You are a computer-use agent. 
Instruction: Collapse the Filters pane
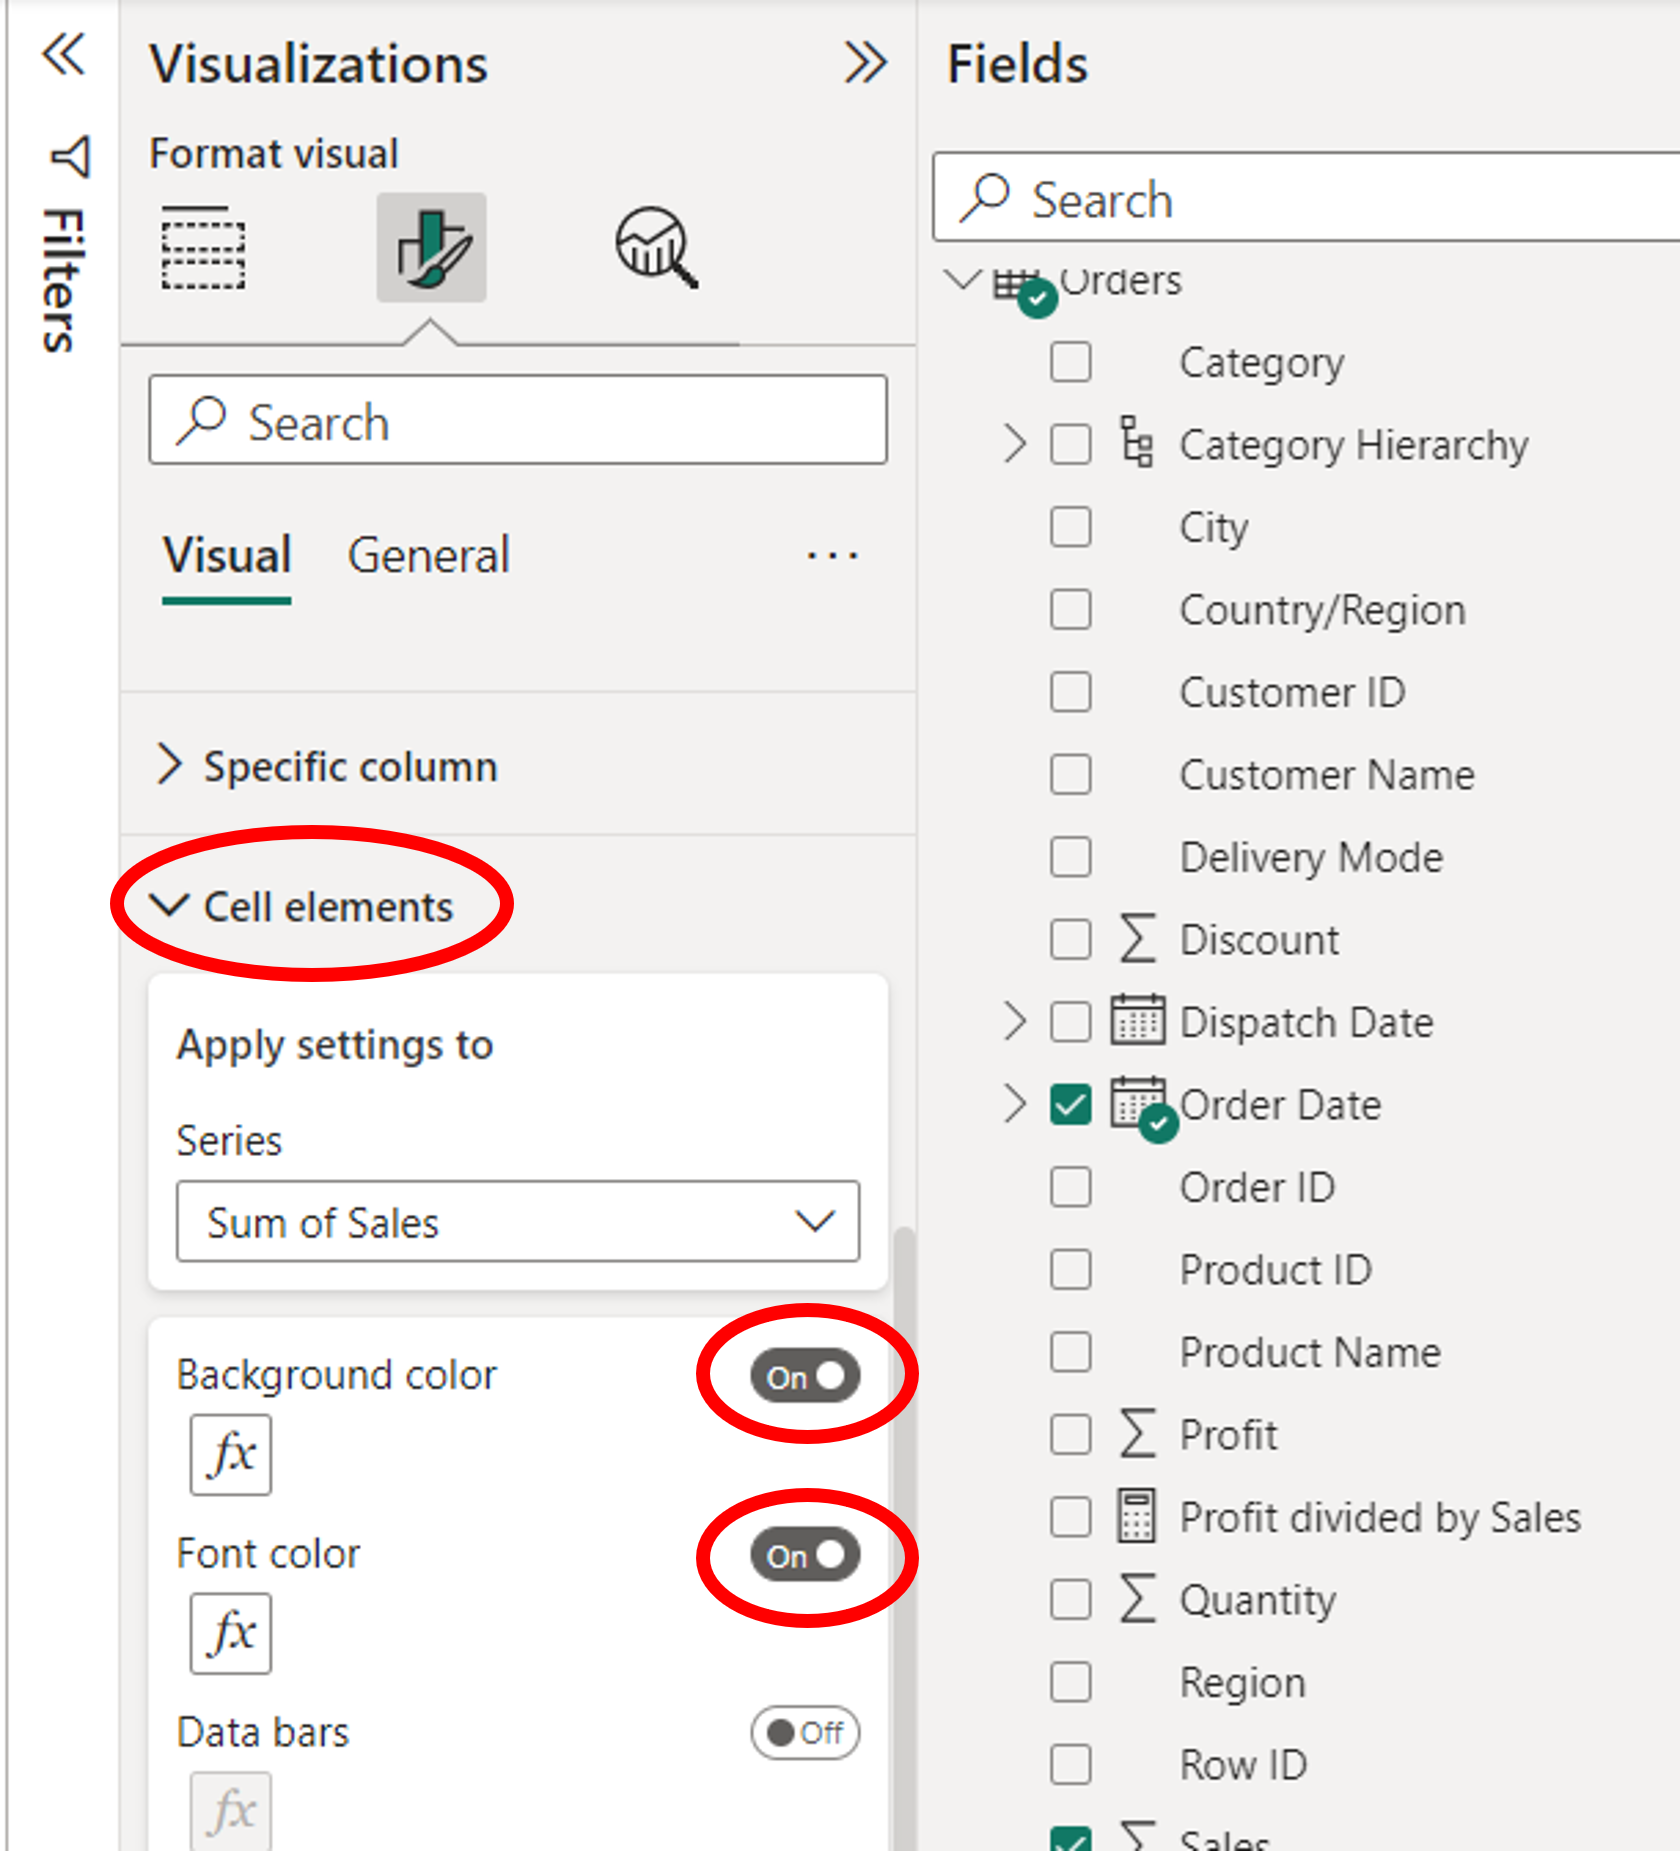click(64, 57)
